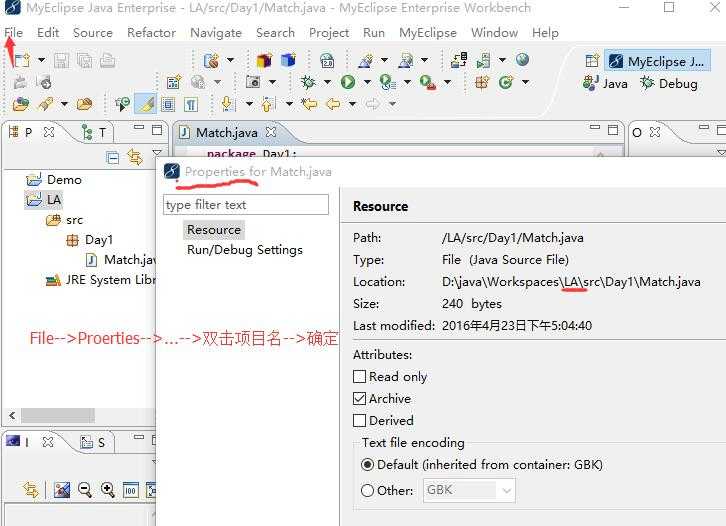Viewport: 726px width, 526px height.
Task: Open the Next Annotation dropdown arrow
Action: coord(249,104)
